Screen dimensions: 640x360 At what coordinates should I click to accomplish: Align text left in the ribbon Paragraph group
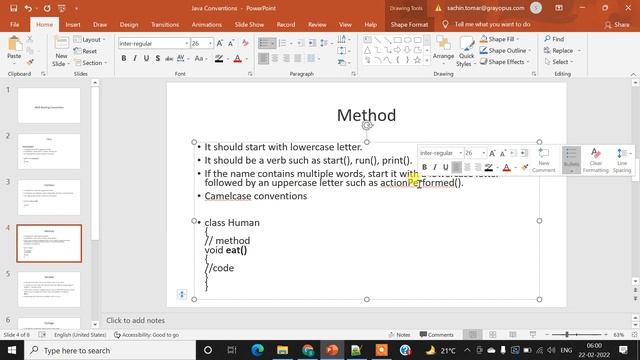264,59
